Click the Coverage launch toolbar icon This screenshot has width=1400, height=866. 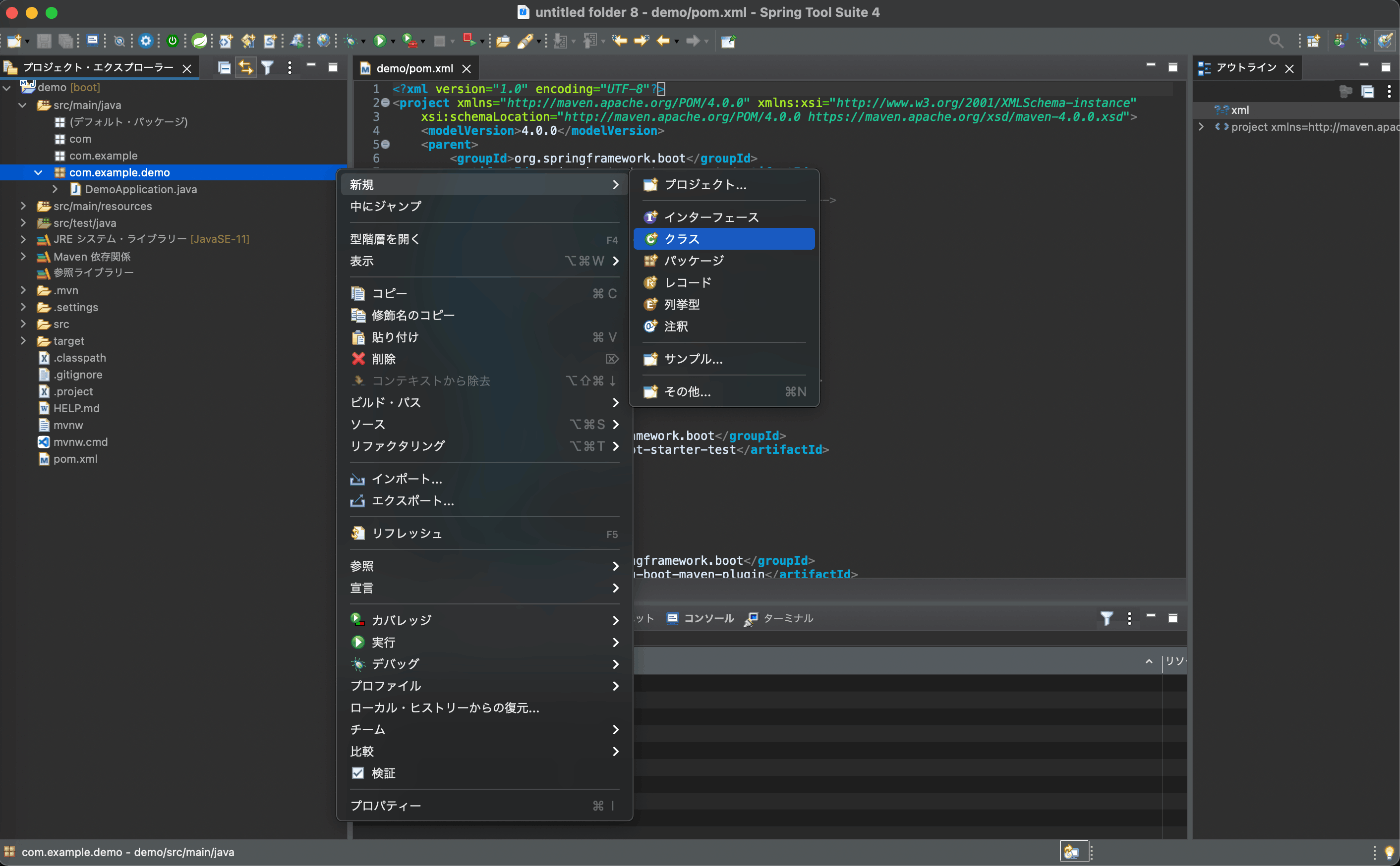pyautogui.click(x=410, y=41)
